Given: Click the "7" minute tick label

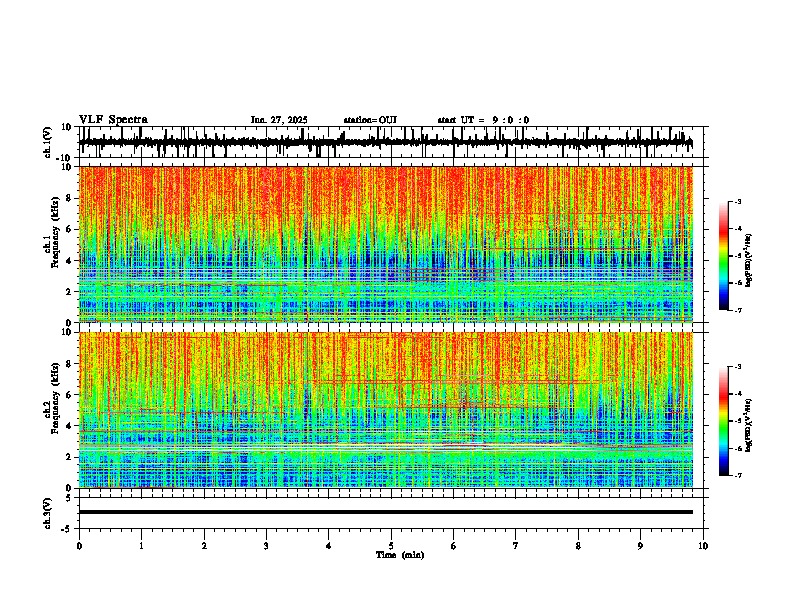Looking at the screenshot, I should 516,546.
